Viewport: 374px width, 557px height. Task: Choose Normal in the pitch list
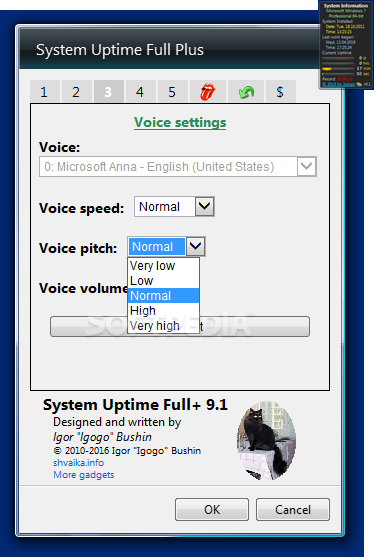point(163,296)
